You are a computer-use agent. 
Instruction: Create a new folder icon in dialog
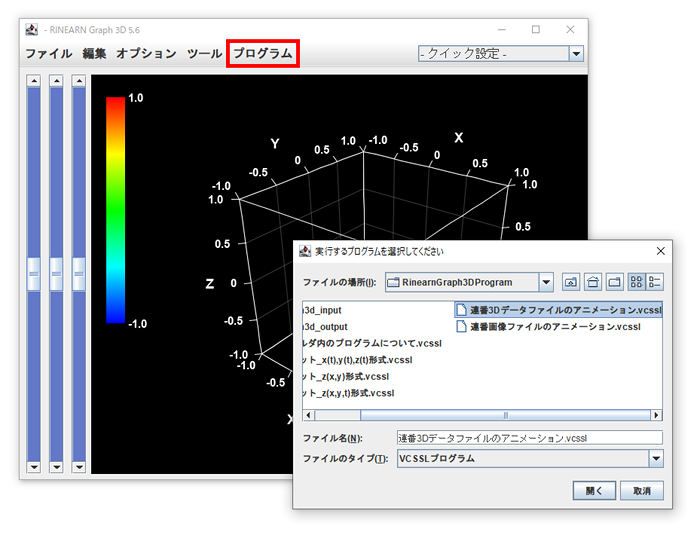coord(615,282)
